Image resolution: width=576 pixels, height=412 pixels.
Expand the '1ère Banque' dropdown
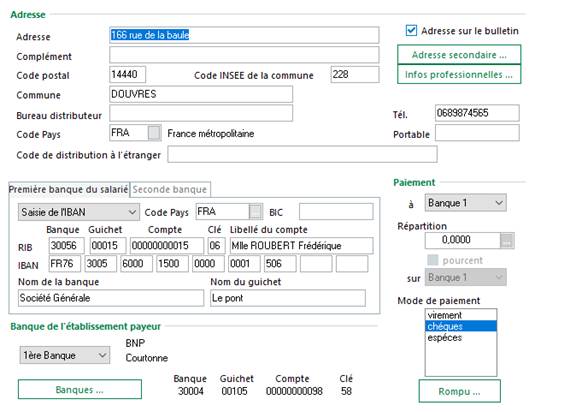tap(65, 355)
